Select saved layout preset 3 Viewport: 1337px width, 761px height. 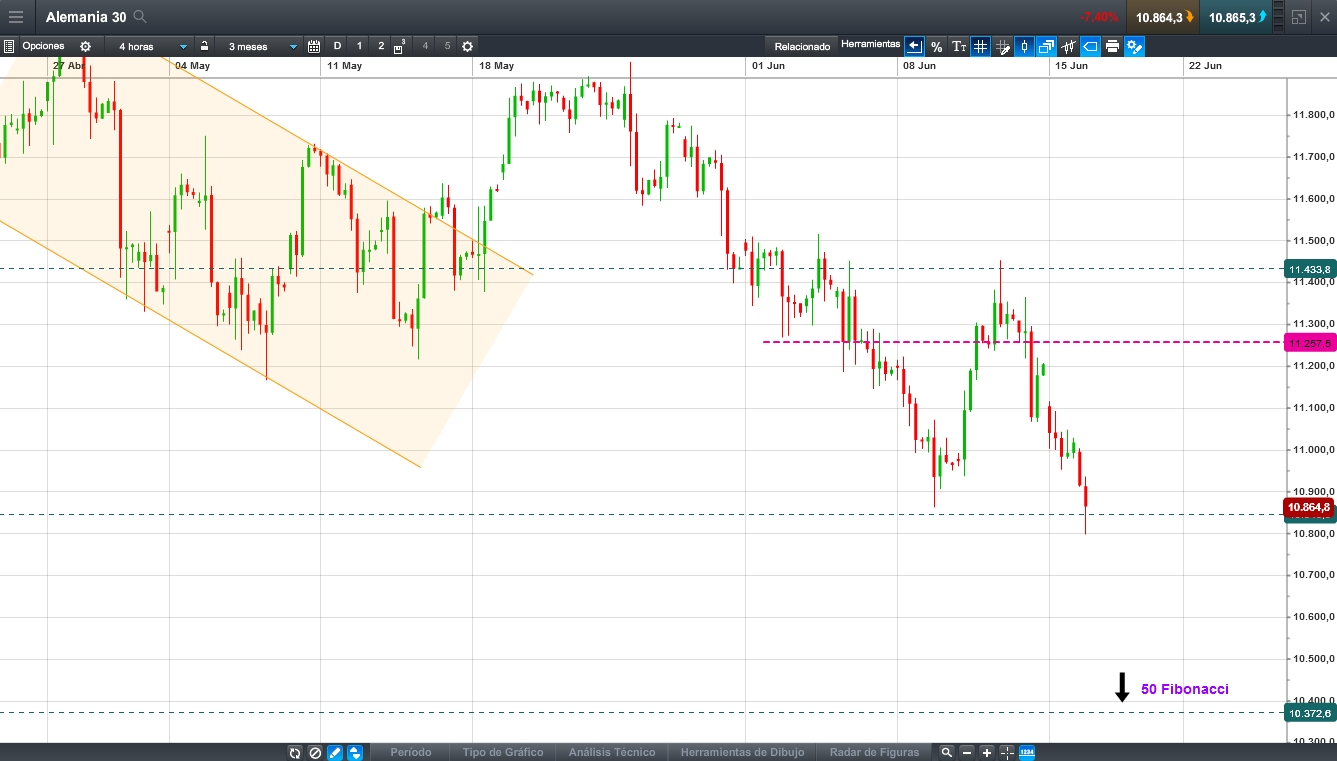[399, 46]
